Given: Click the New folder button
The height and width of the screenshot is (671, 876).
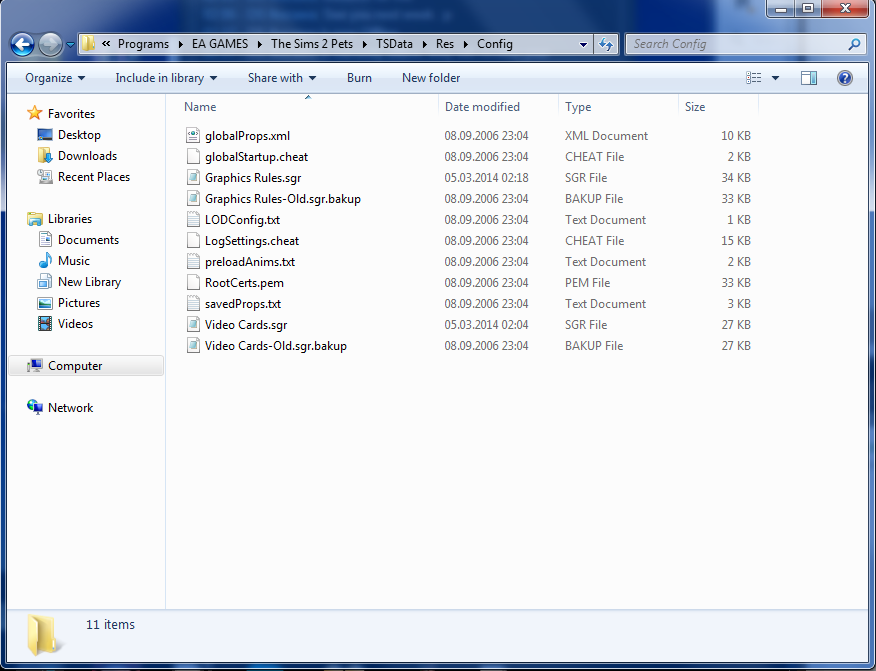Looking at the screenshot, I should (x=431, y=78).
